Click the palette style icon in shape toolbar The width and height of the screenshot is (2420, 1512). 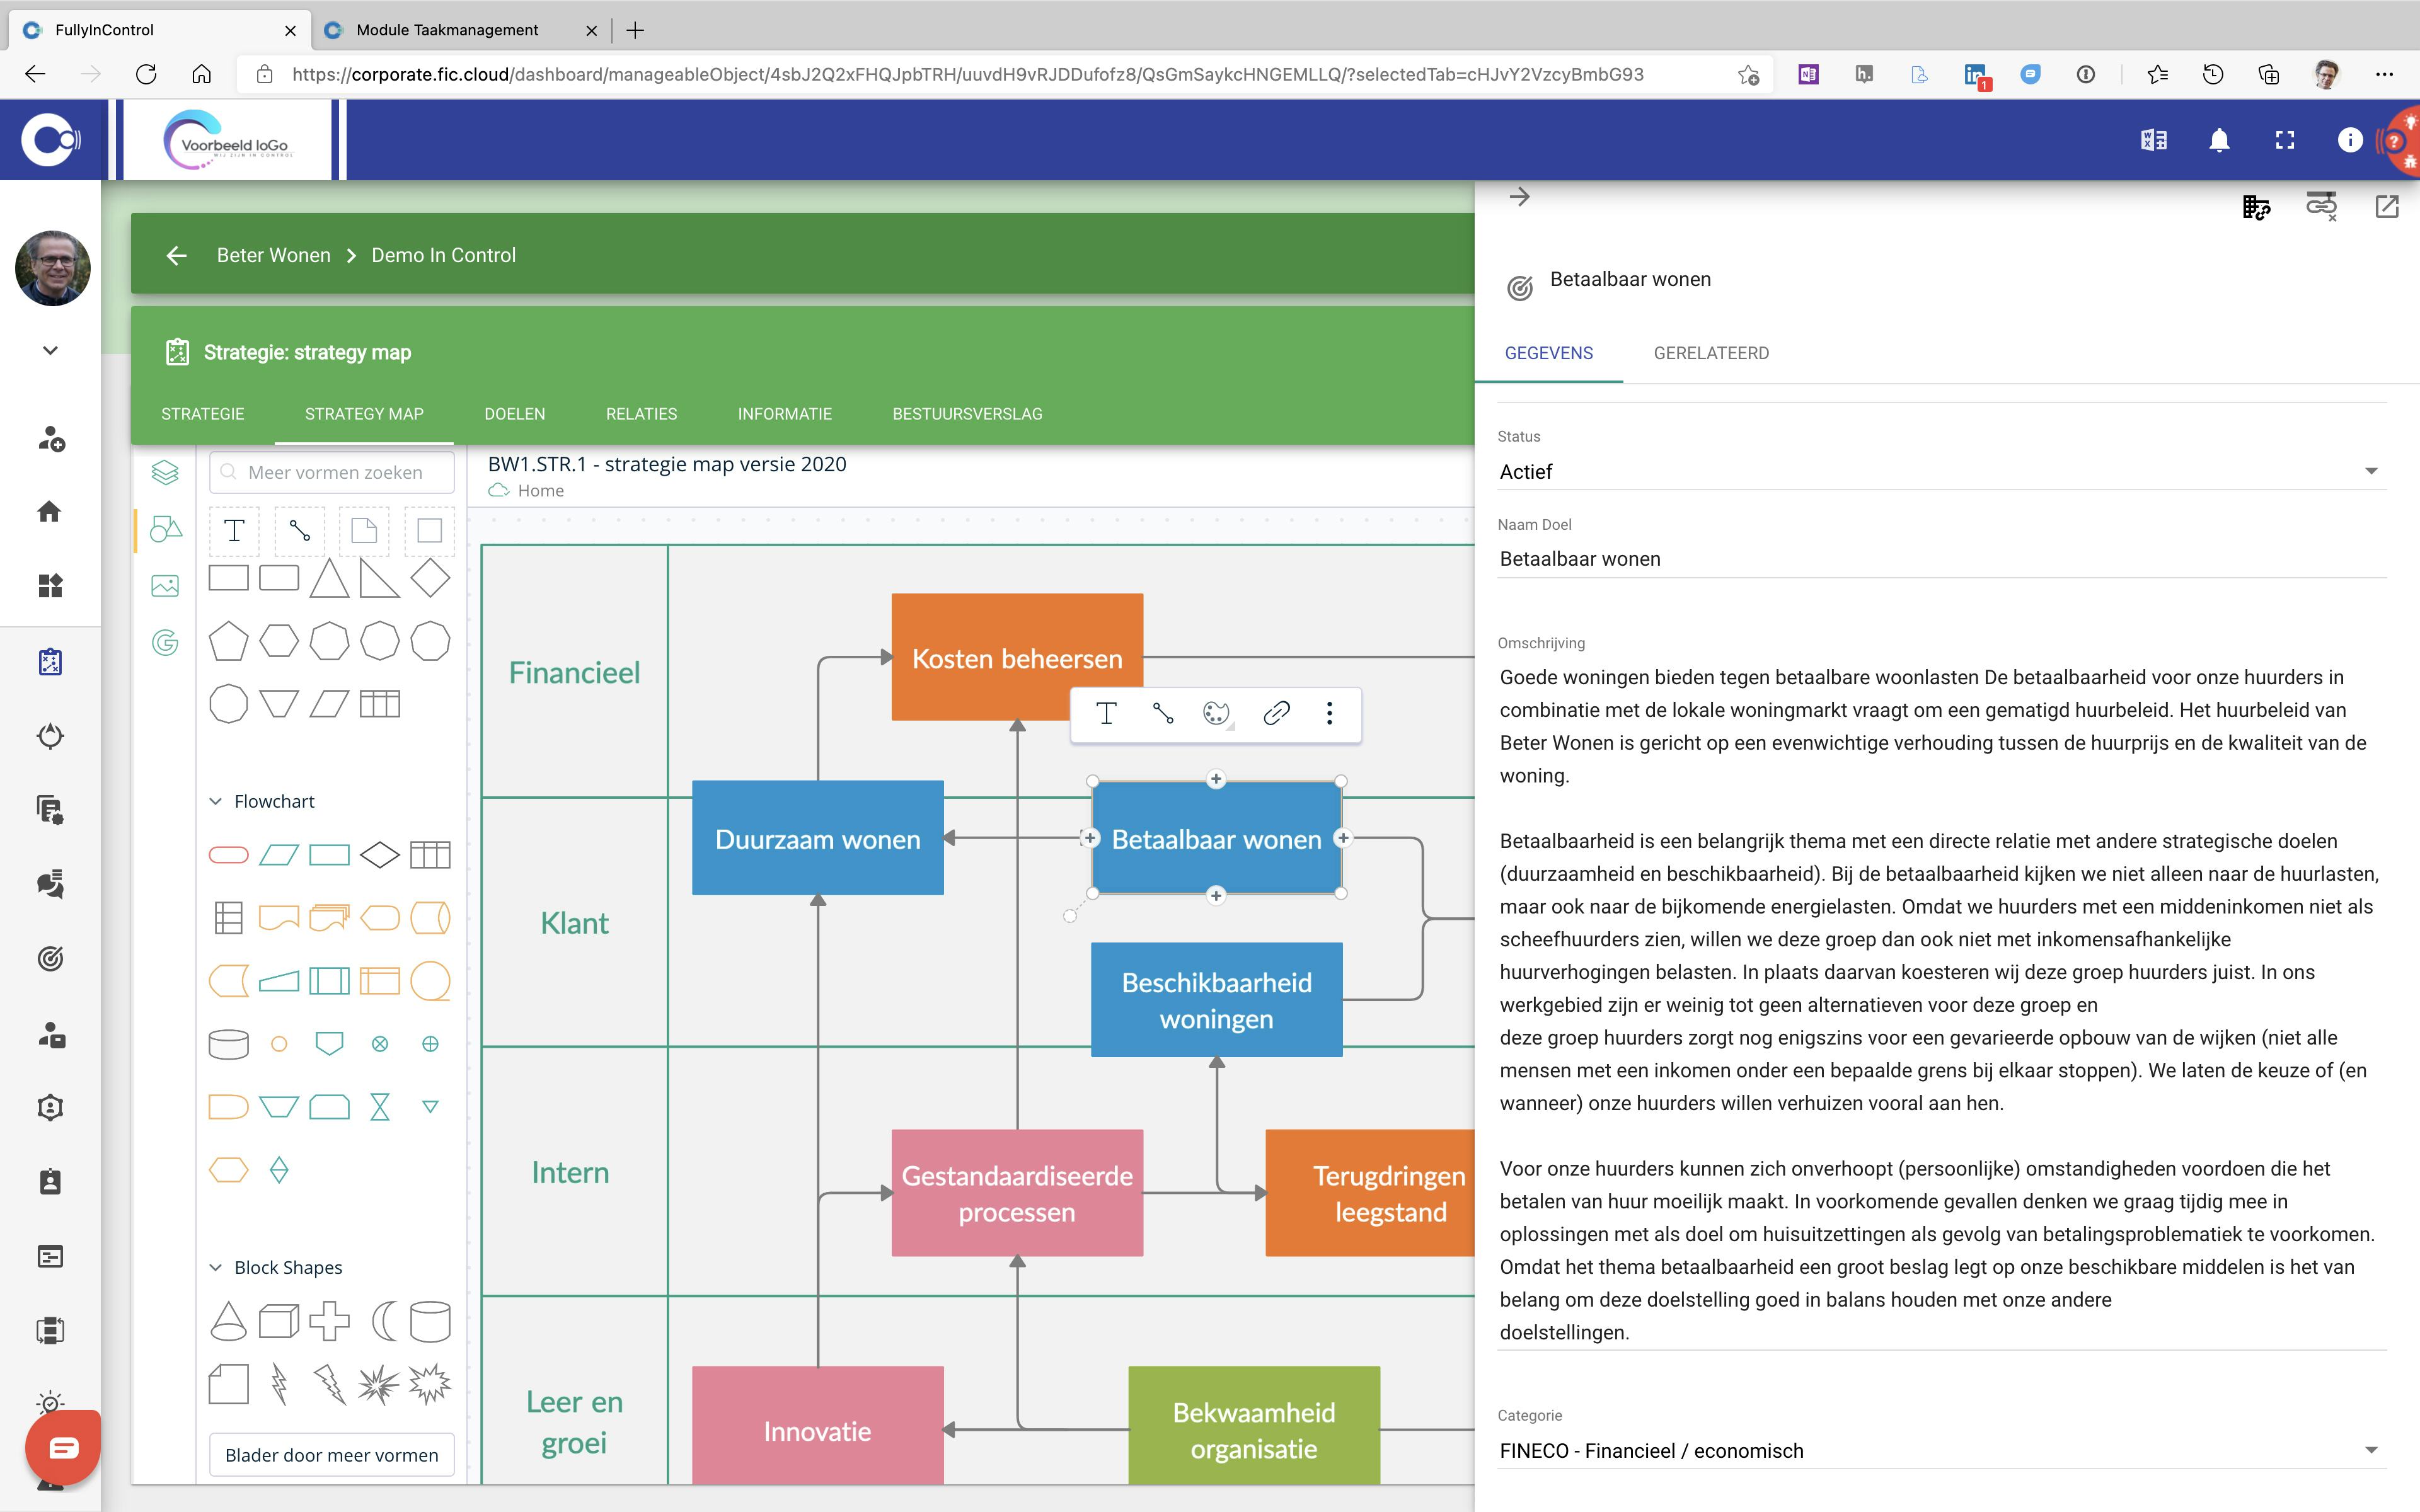coord(1216,713)
